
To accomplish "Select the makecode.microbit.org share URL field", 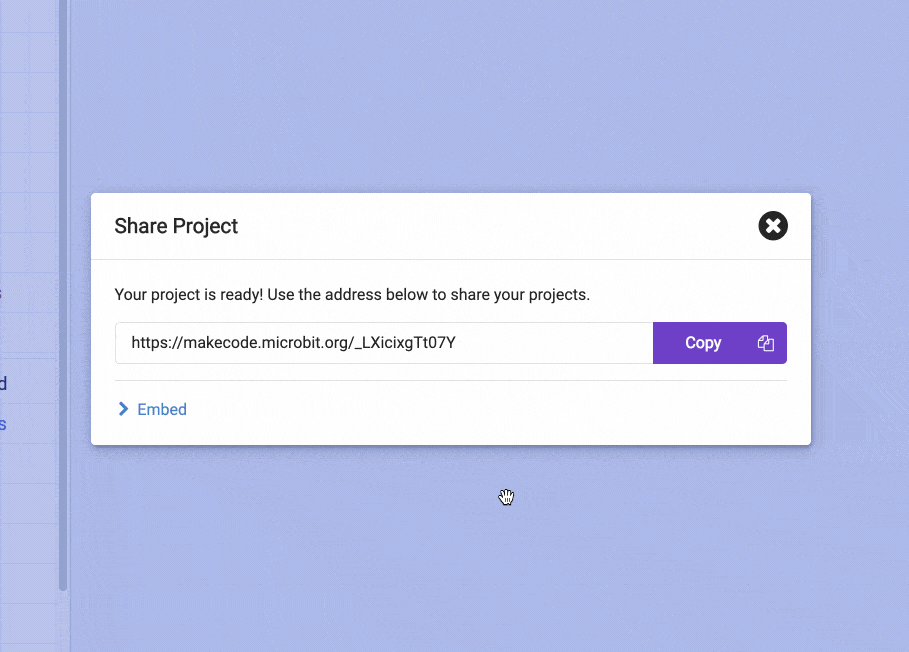I will pos(384,343).
